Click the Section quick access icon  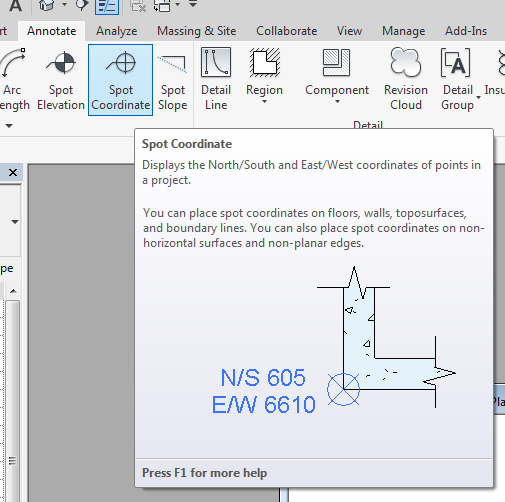[81, 5]
